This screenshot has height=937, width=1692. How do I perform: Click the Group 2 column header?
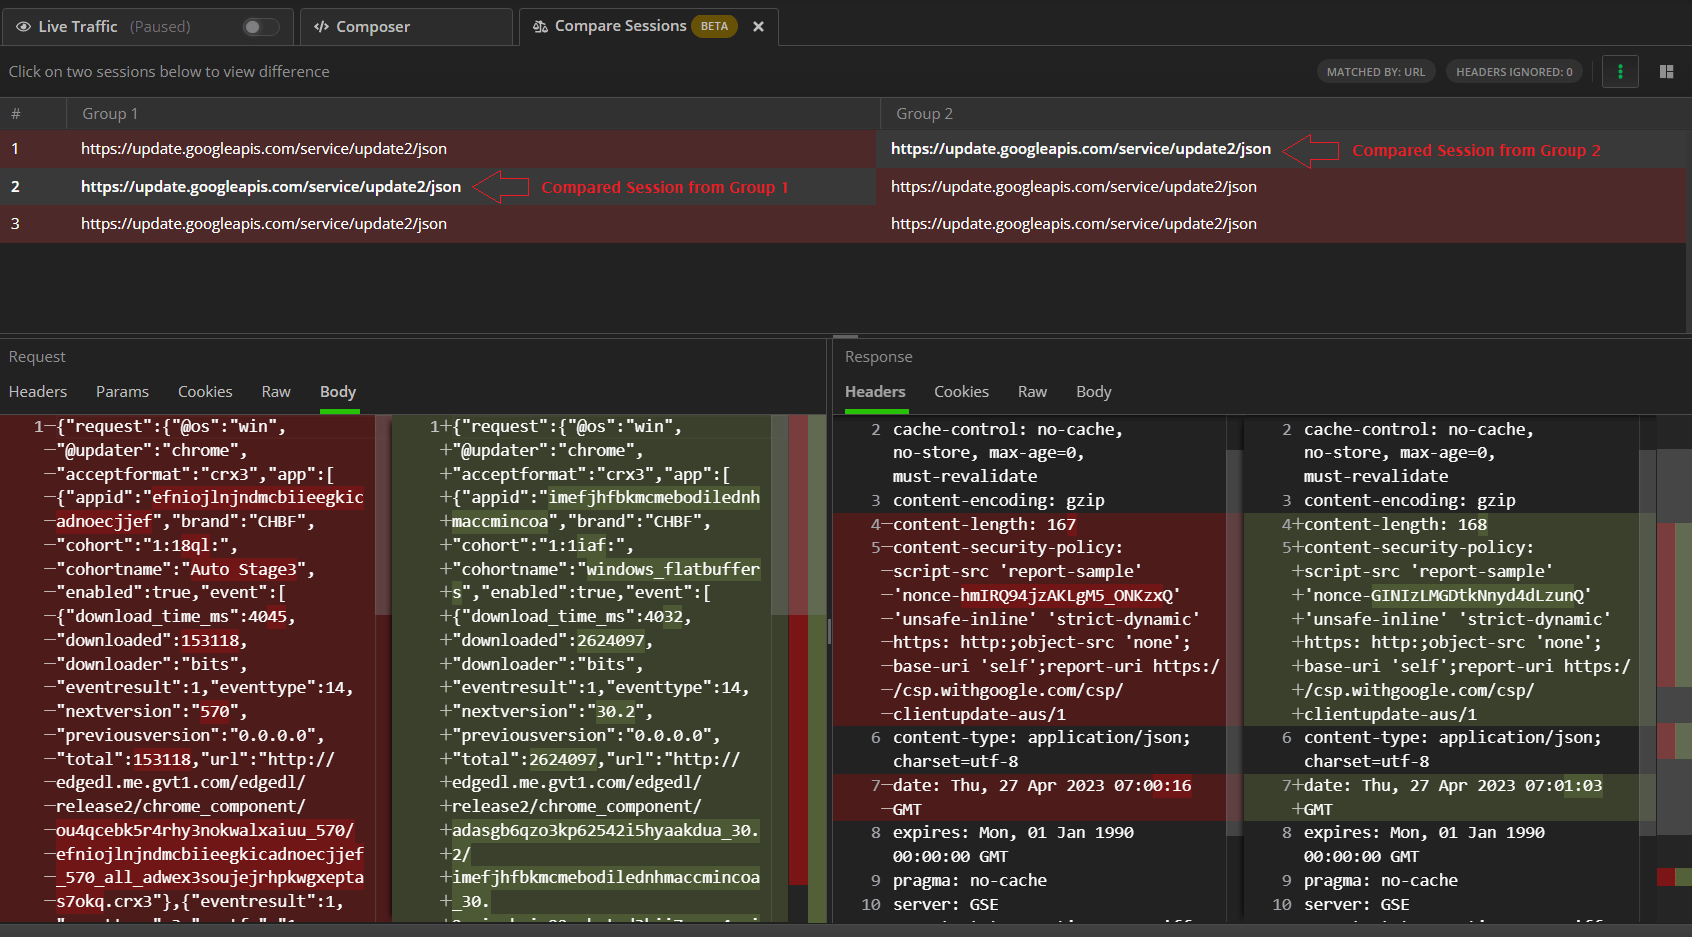925,114
